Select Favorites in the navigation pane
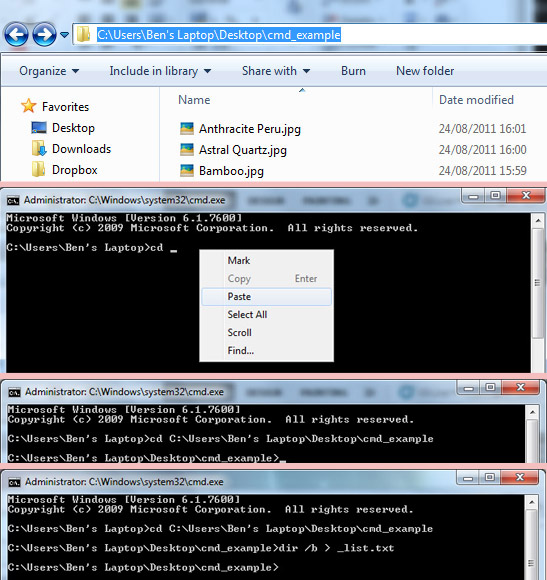547x580 pixels. coord(65,107)
